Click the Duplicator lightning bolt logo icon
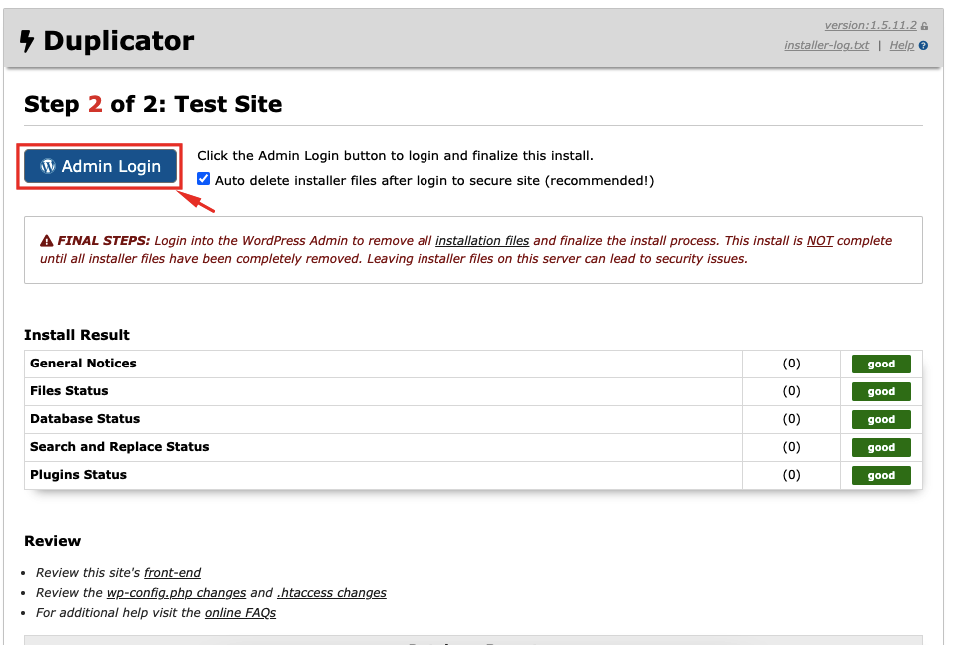953x645 pixels. (x=27, y=41)
